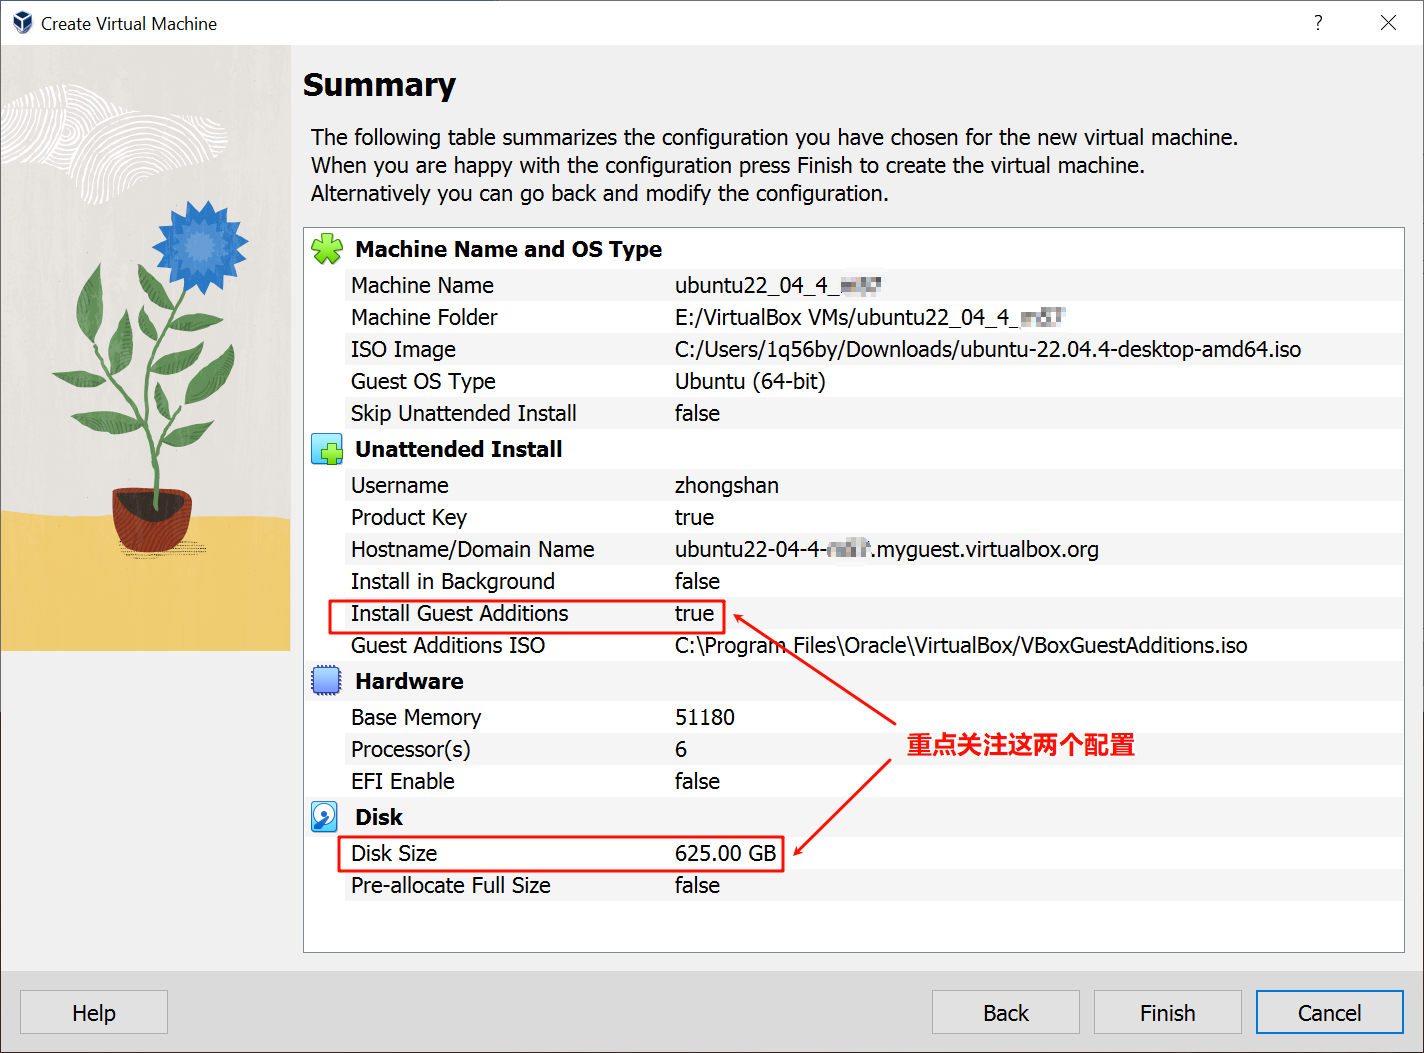Viewport: 1424px width, 1053px height.
Task: Click the myguest.virtualbox.org hostname value
Action: [887, 549]
